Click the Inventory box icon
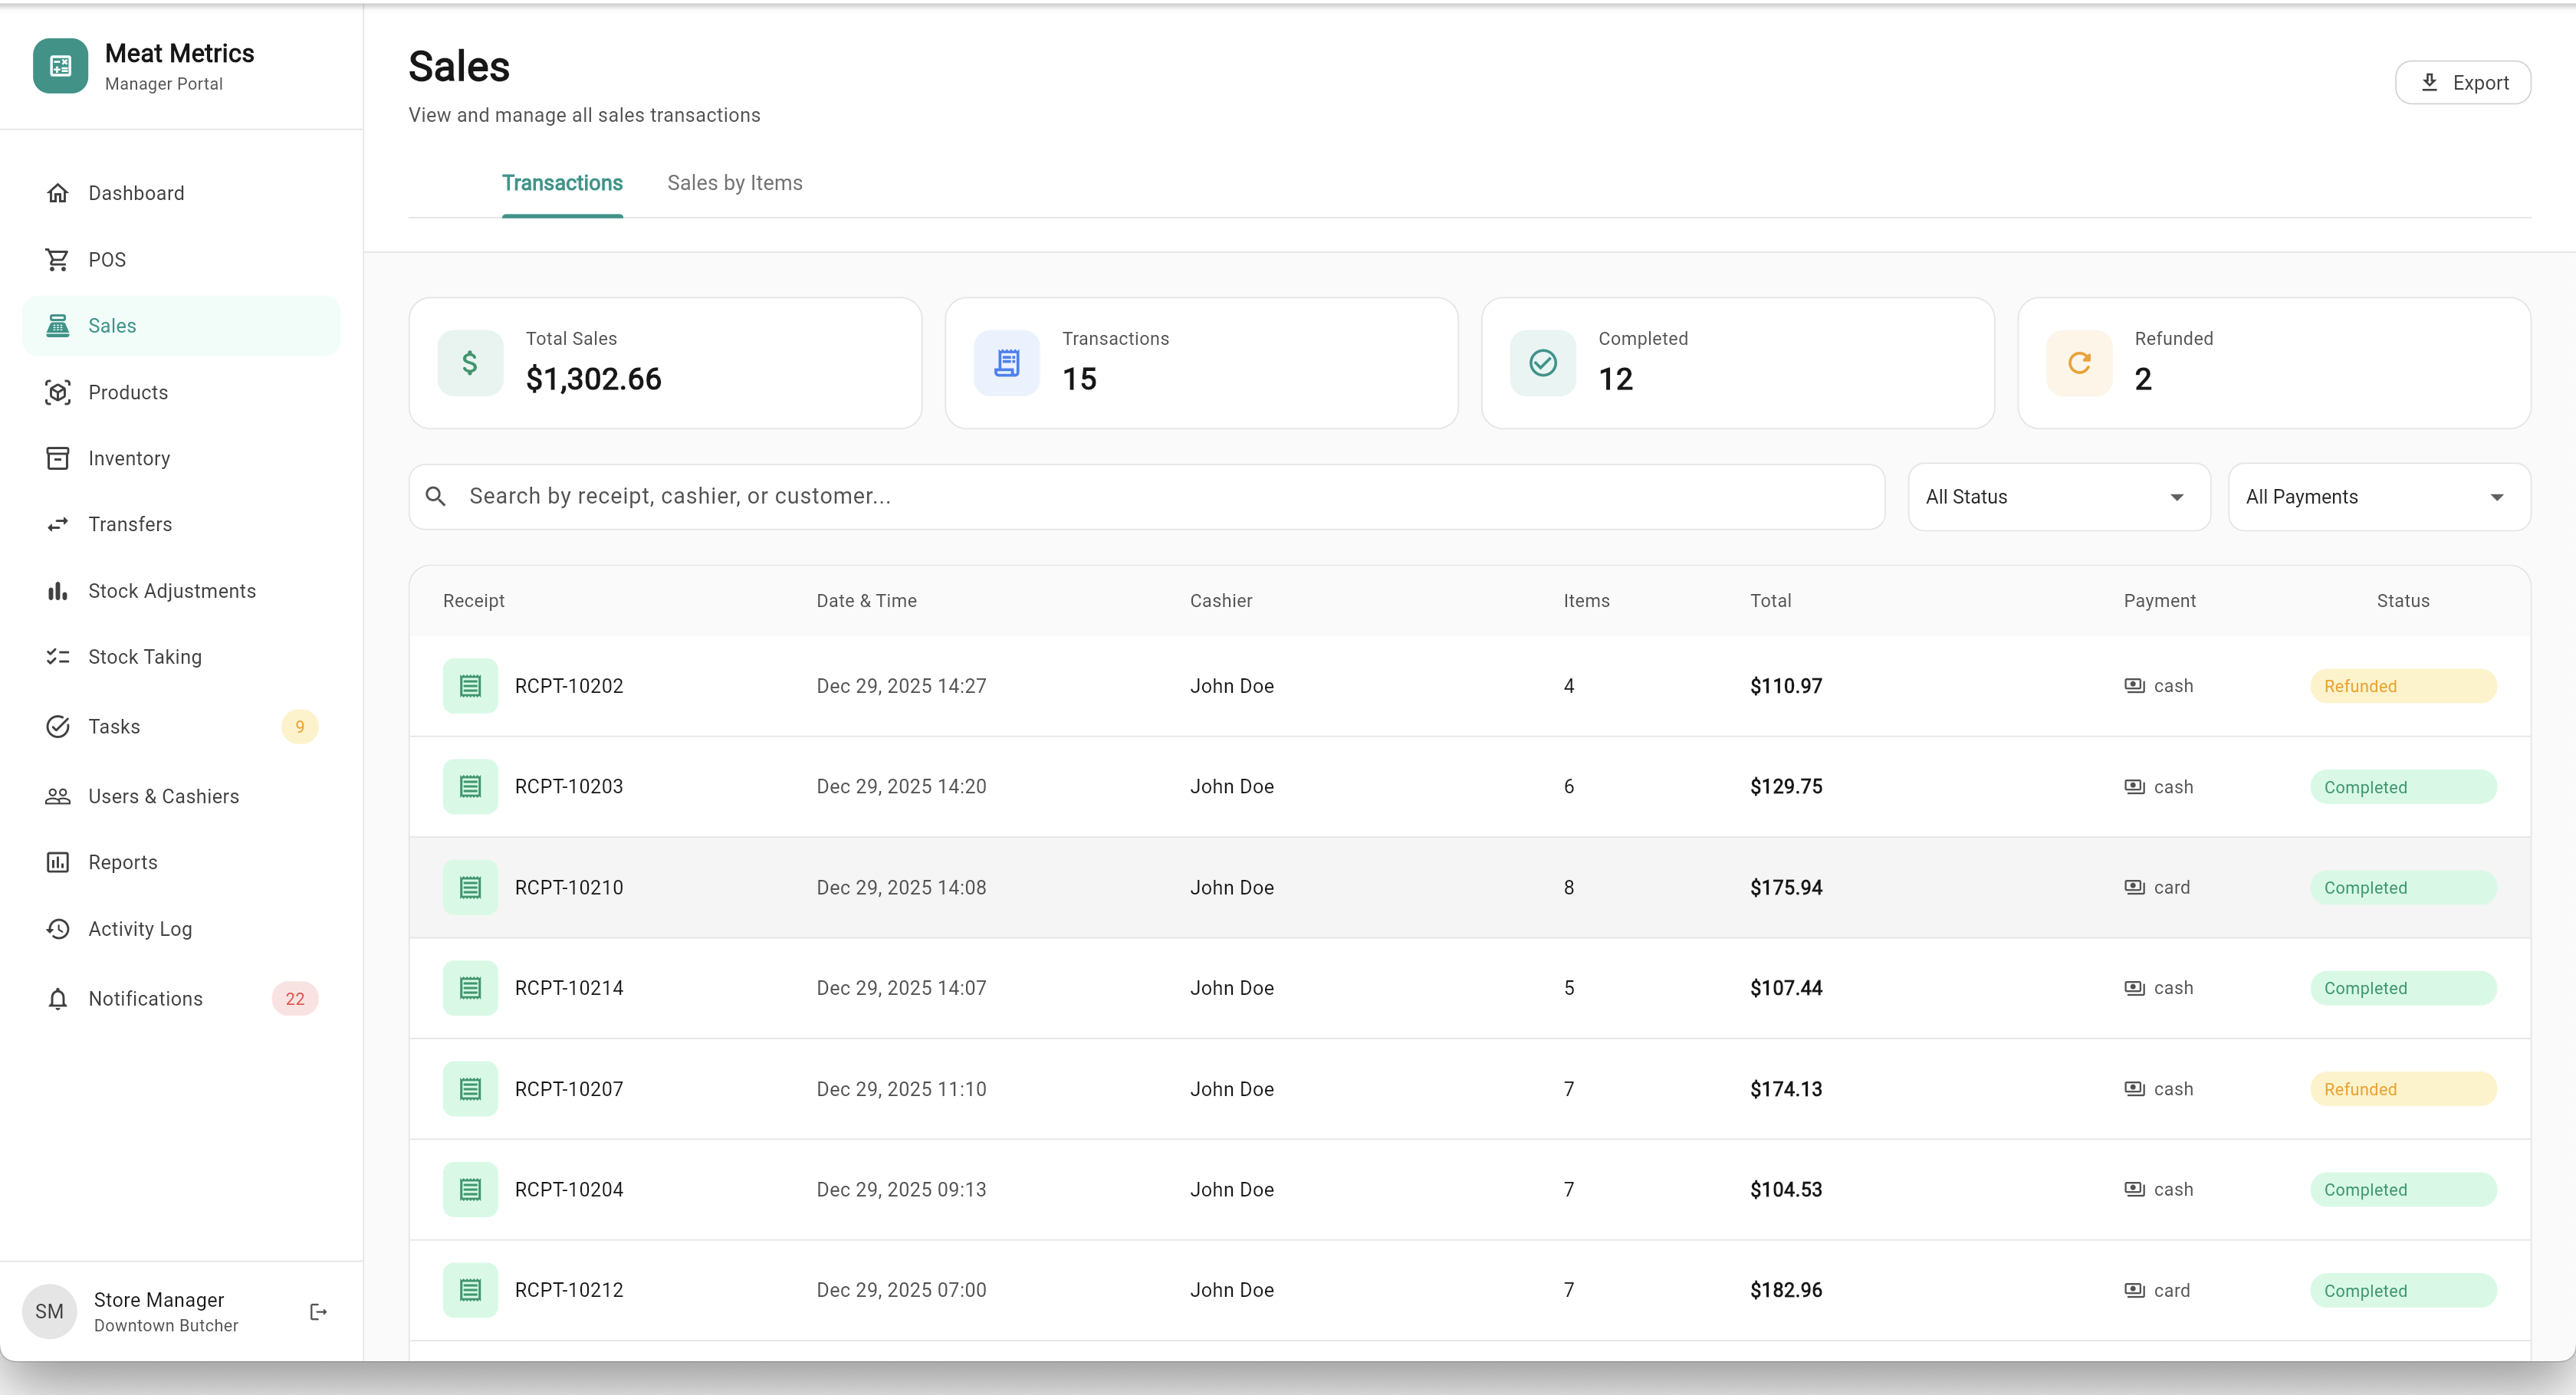 57,458
